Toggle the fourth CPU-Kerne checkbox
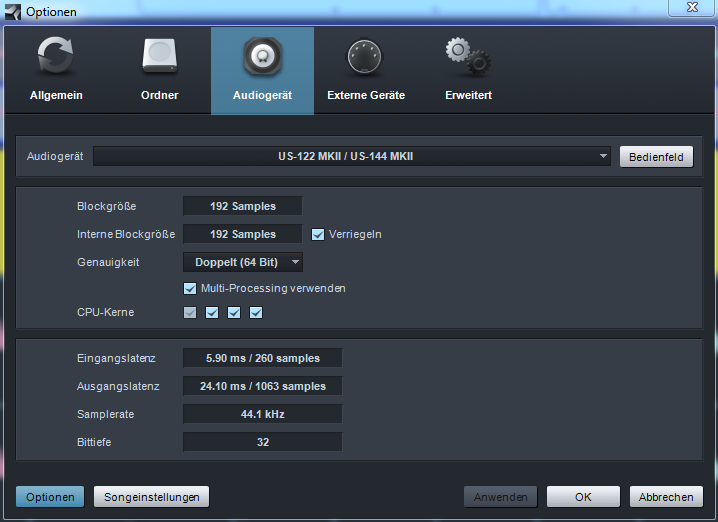Image resolution: width=718 pixels, height=522 pixels. click(x=256, y=313)
